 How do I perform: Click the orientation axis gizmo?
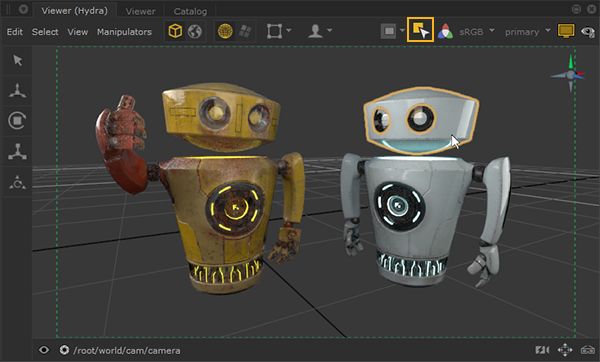click(570, 74)
